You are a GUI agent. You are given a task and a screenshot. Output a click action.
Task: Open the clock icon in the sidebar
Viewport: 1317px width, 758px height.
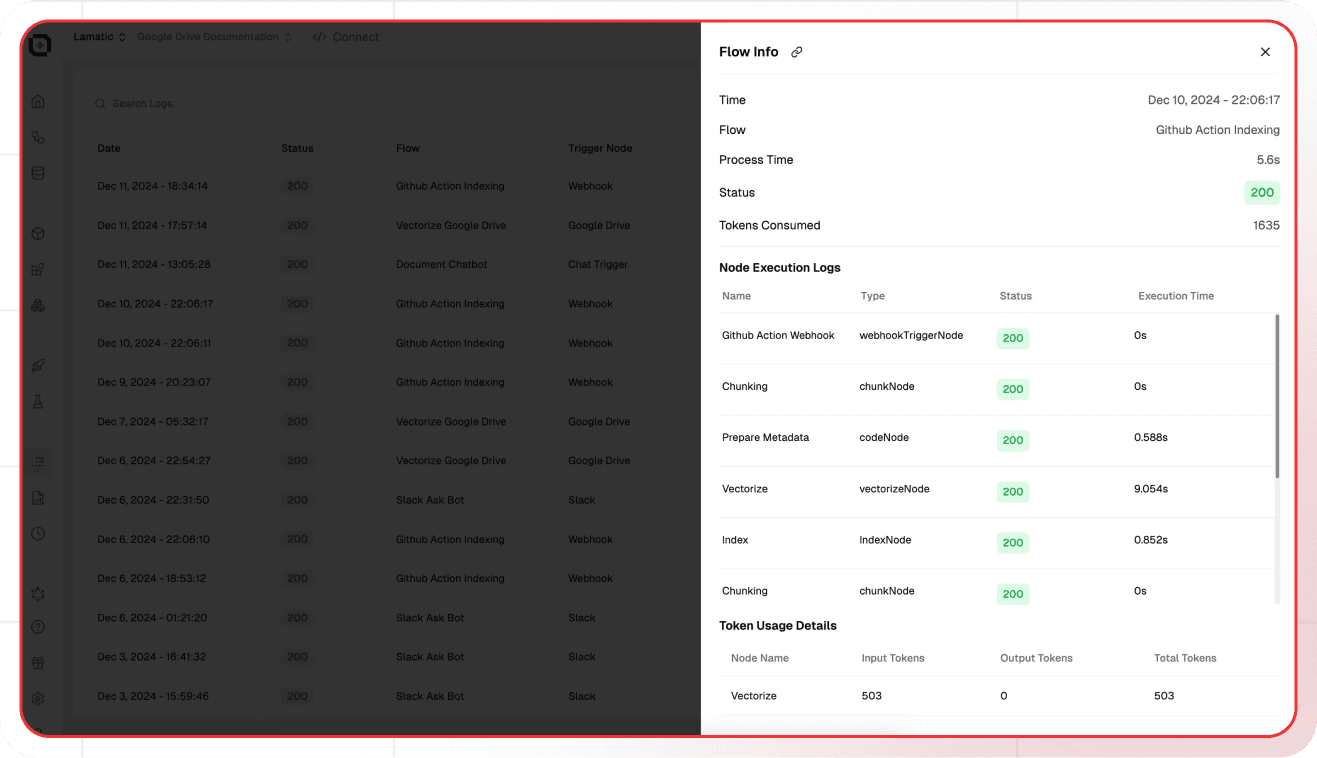click(x=38, y=534)
